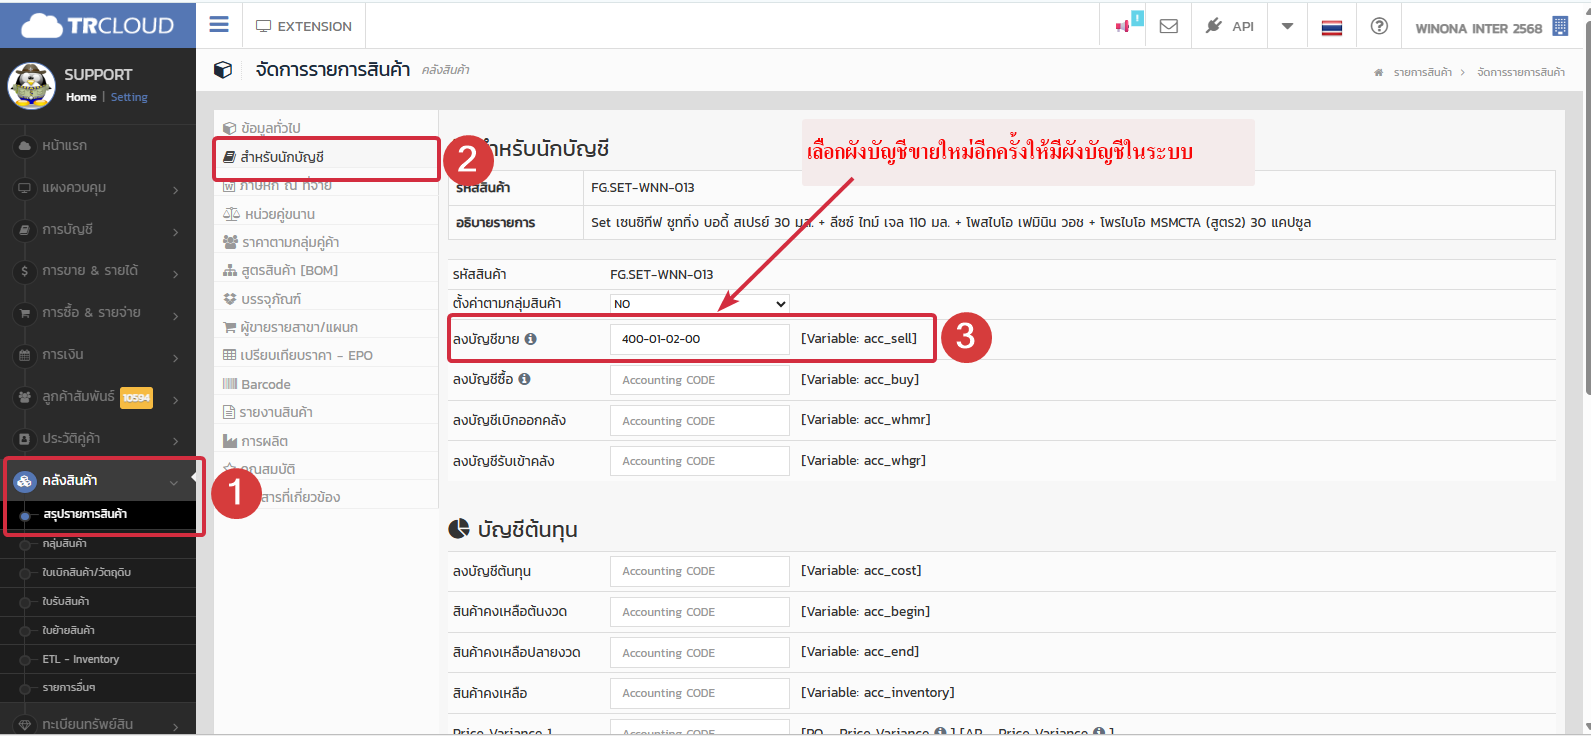Open the สูตรสินค้า [BOM] tab
The height and width of the screenshot is (736, 1591).
tap(289, 270)
